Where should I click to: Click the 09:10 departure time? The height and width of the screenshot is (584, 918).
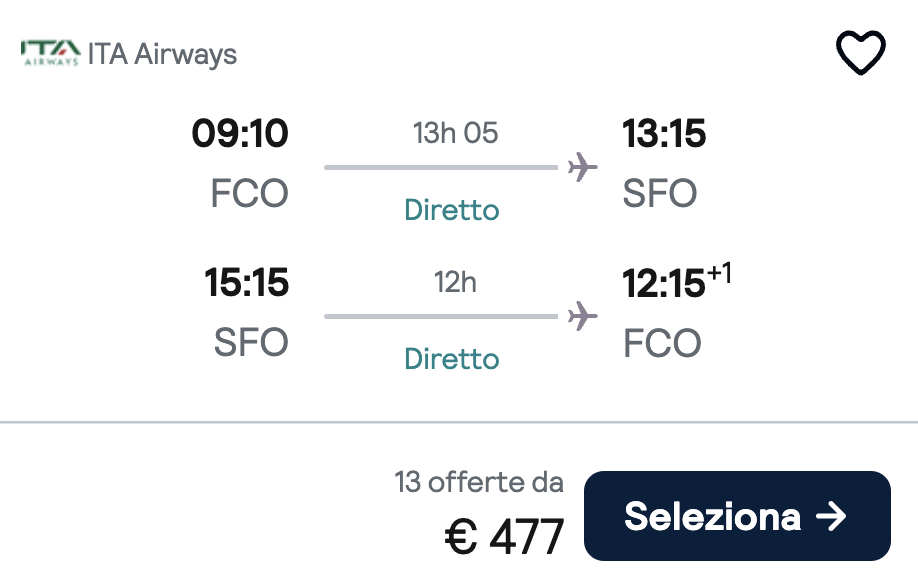pyautogui.click(x=240, y=133)
